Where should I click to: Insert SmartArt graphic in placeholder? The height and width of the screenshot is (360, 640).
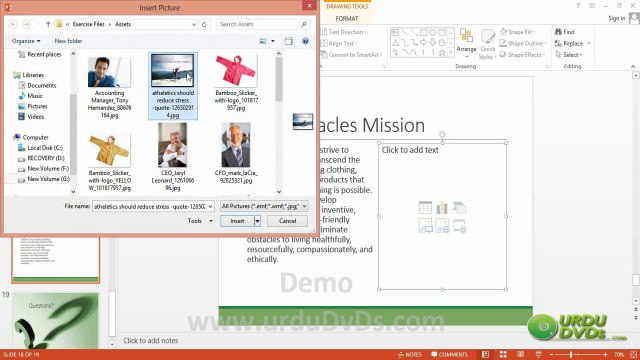(x=459, y=207)
